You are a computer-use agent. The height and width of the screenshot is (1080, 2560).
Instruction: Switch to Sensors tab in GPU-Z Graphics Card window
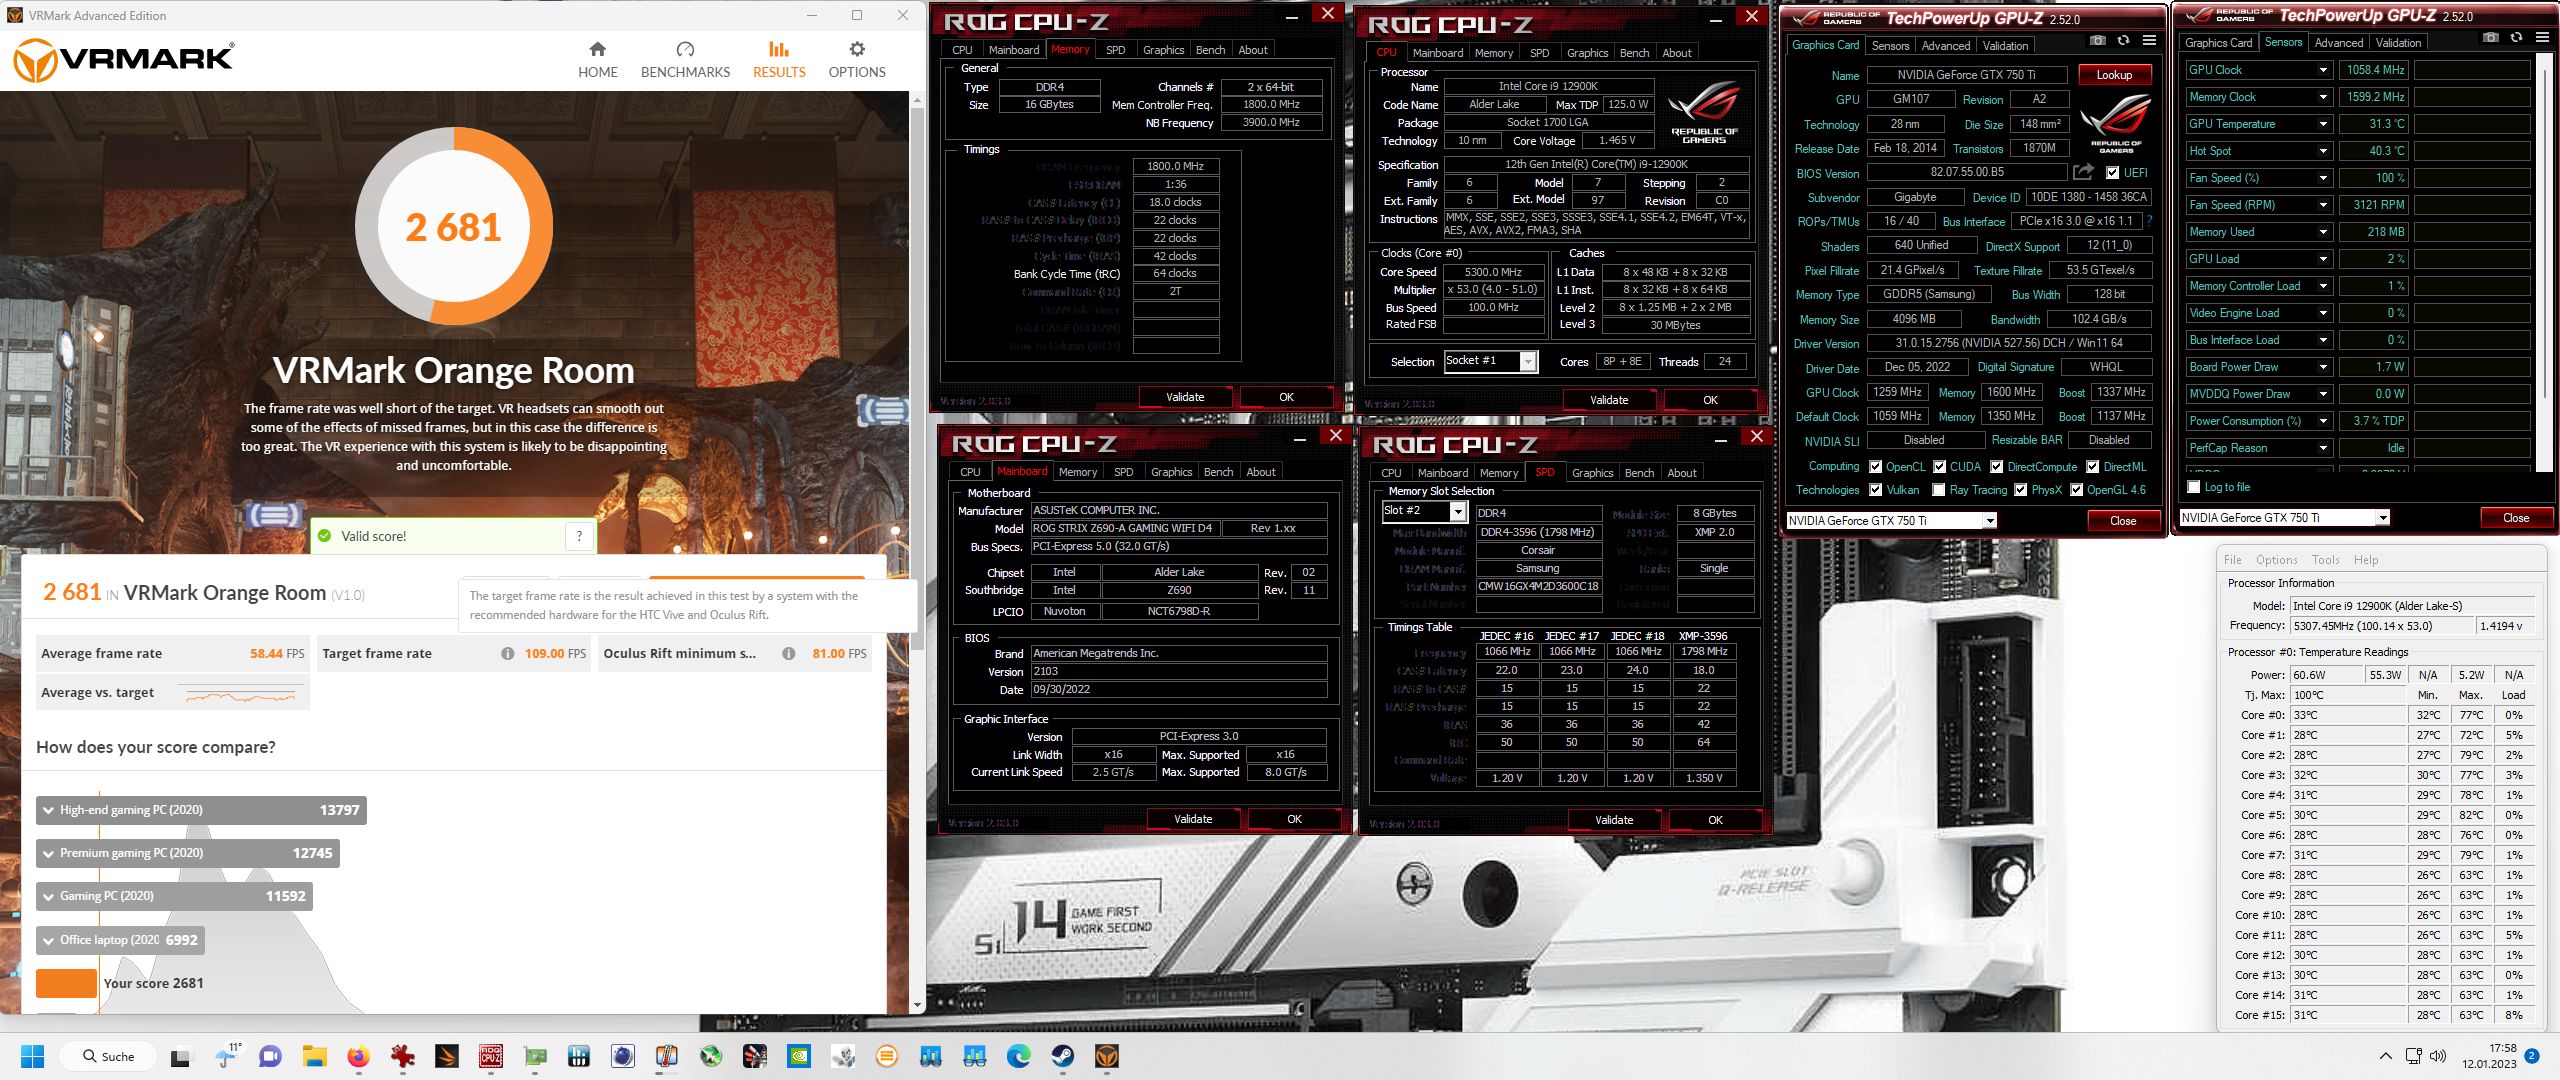pyautogui.click(x=1890, y=46)
